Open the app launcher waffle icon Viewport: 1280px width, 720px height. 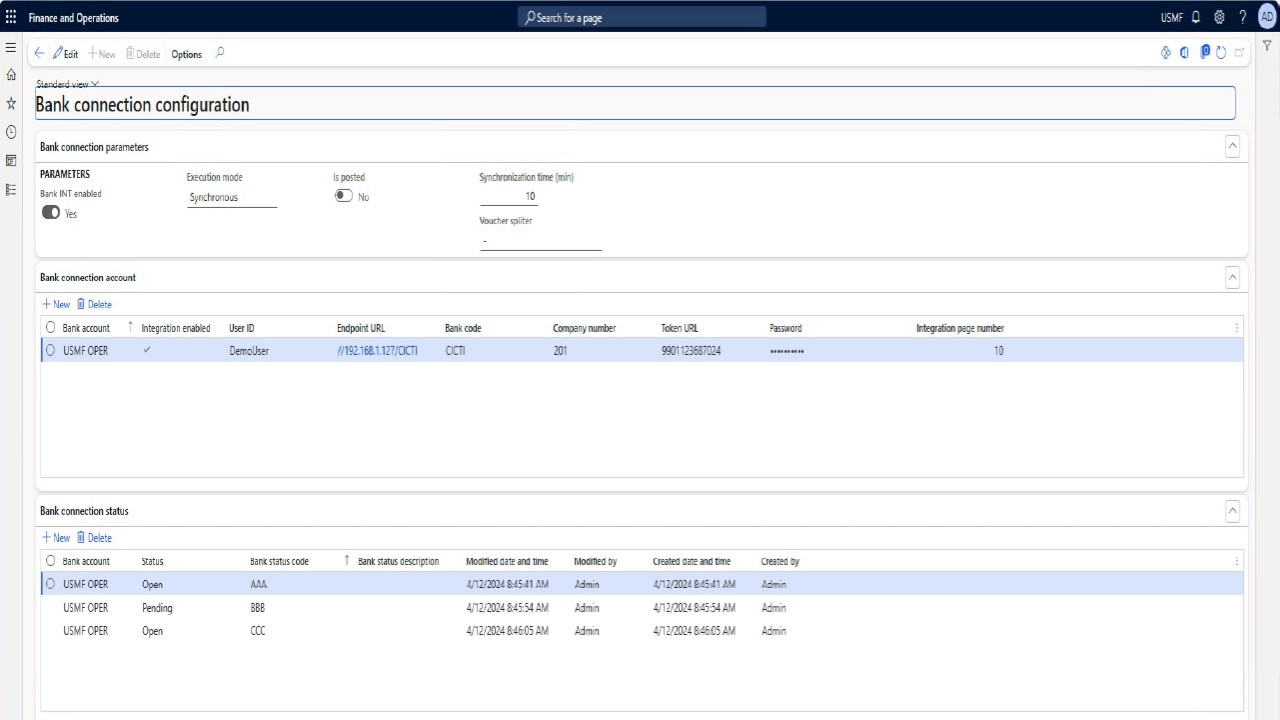[x=11, y=17]
